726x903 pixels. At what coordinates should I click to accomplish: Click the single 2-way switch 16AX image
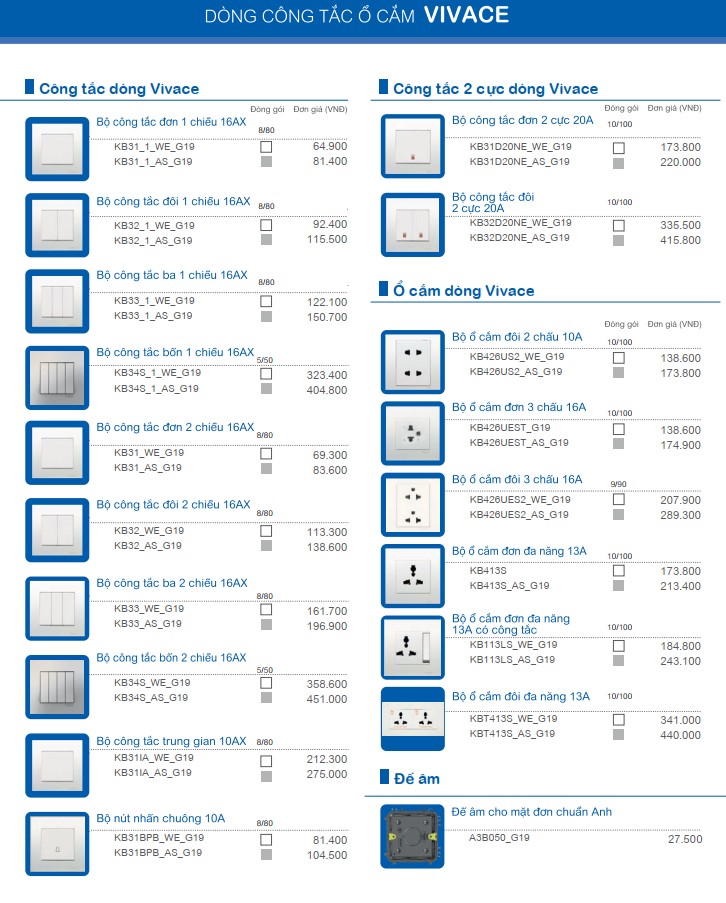57,453
